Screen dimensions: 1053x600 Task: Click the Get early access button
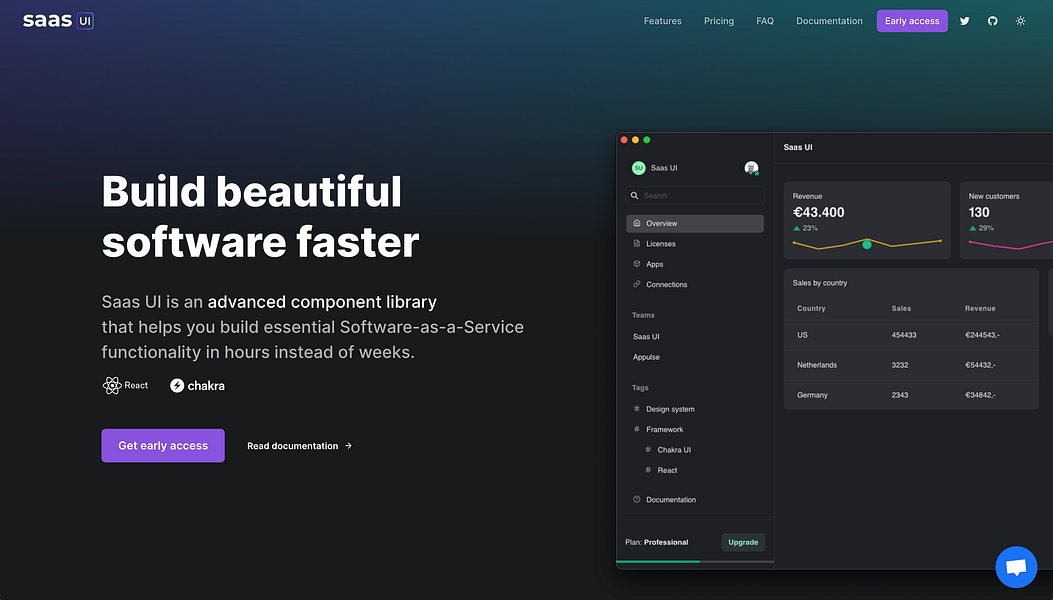(x=163, y=445)
